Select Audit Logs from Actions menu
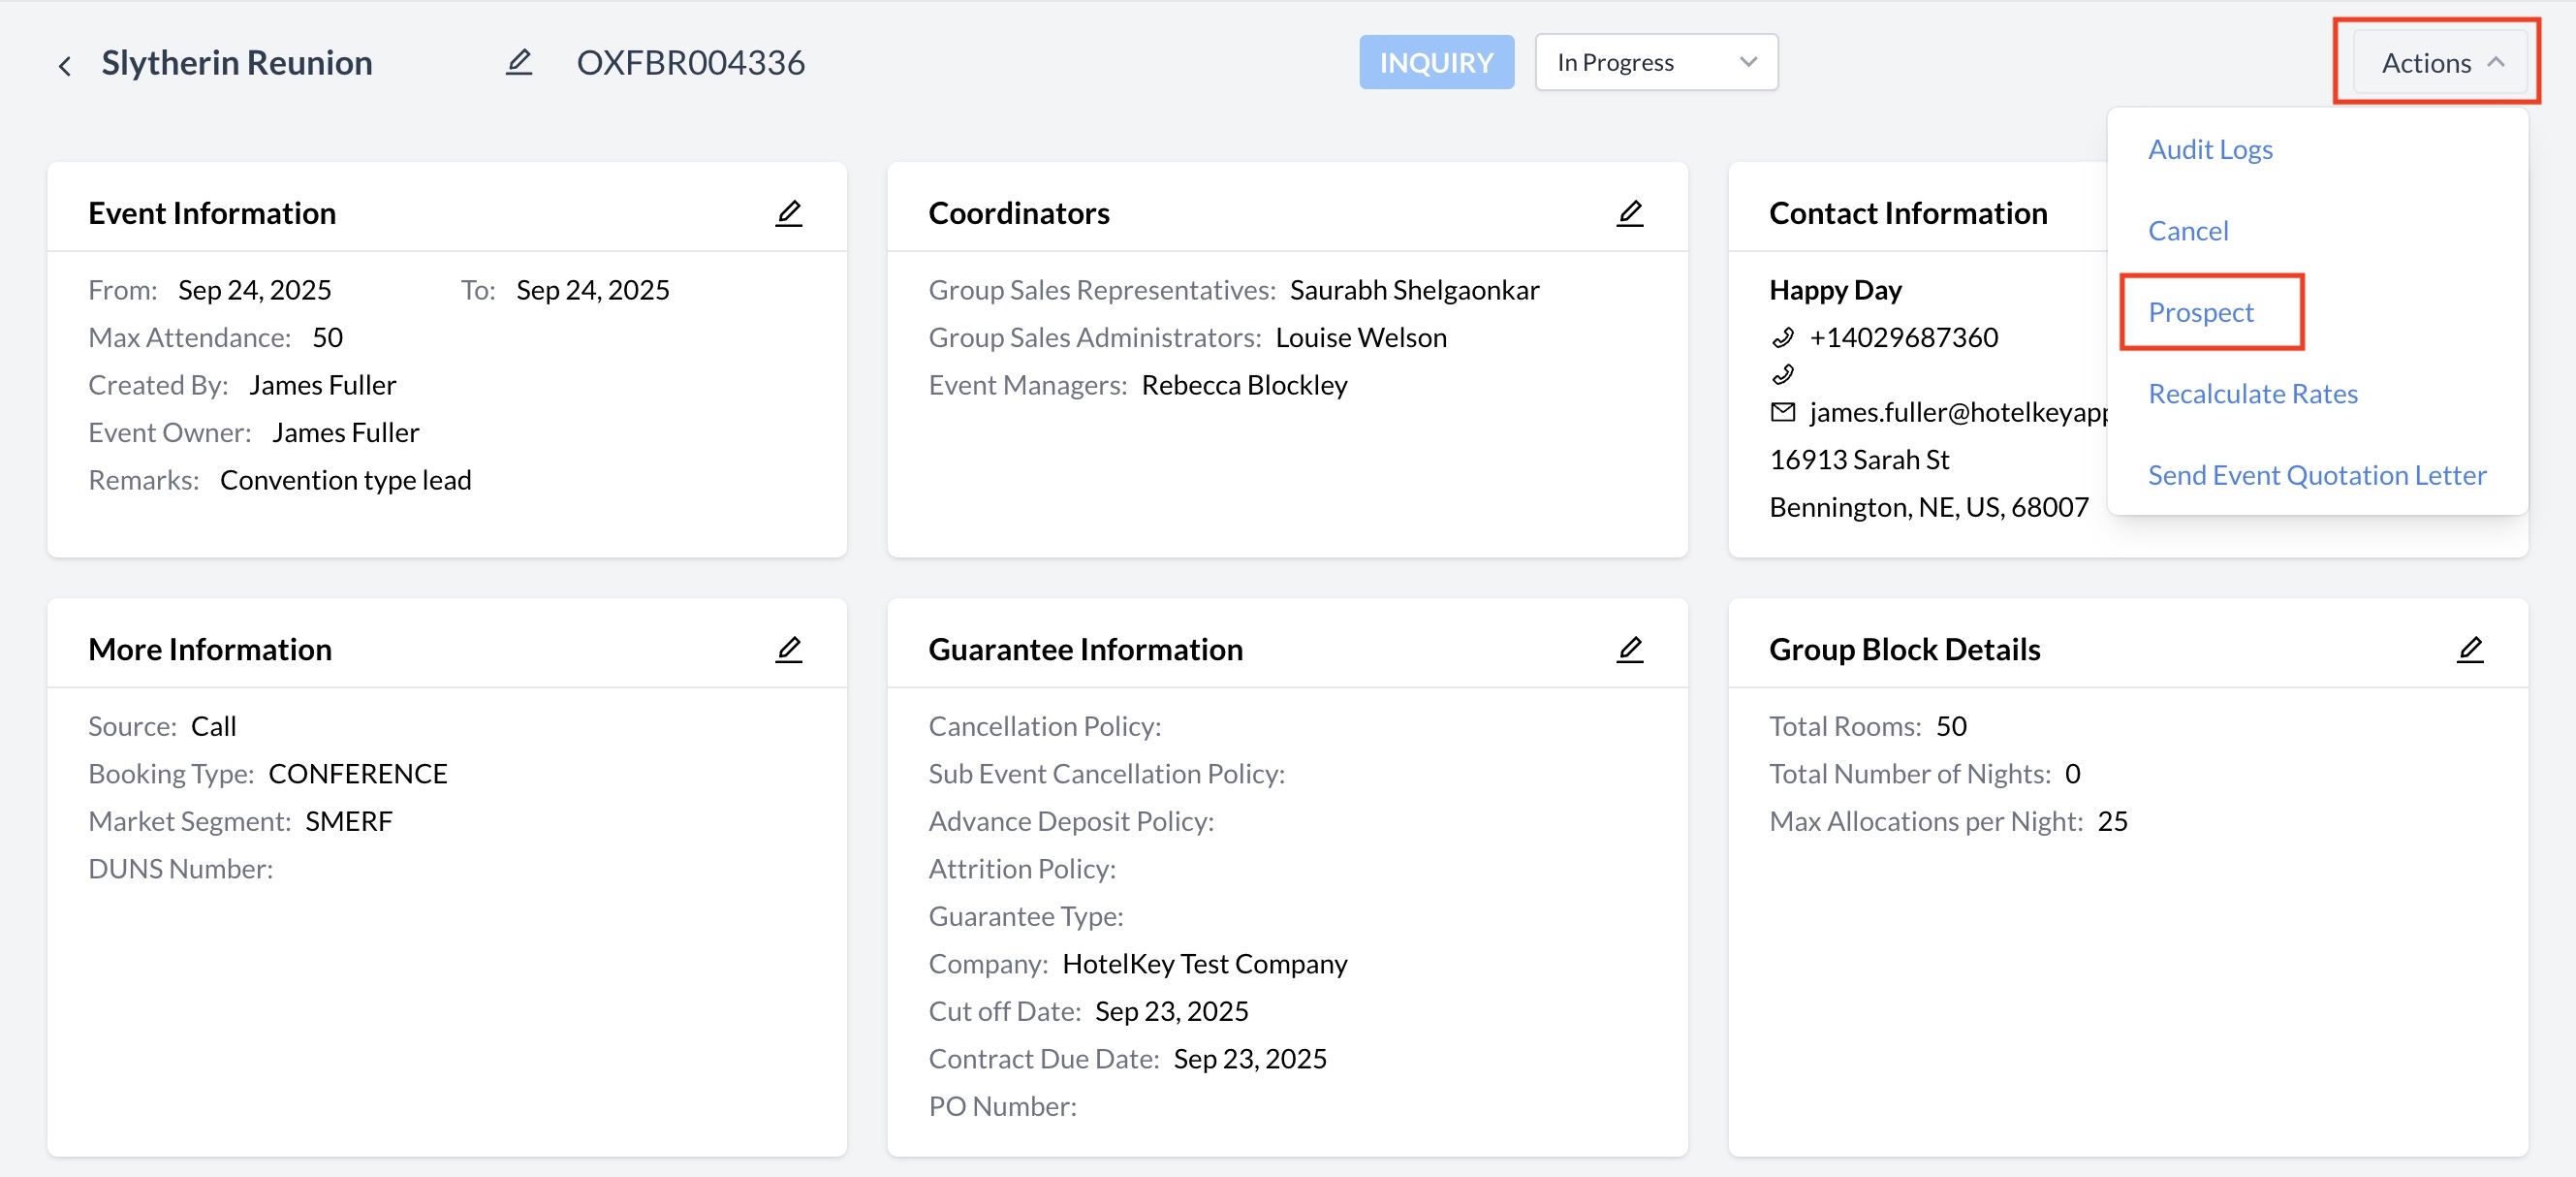 (x=2209, y=149)
